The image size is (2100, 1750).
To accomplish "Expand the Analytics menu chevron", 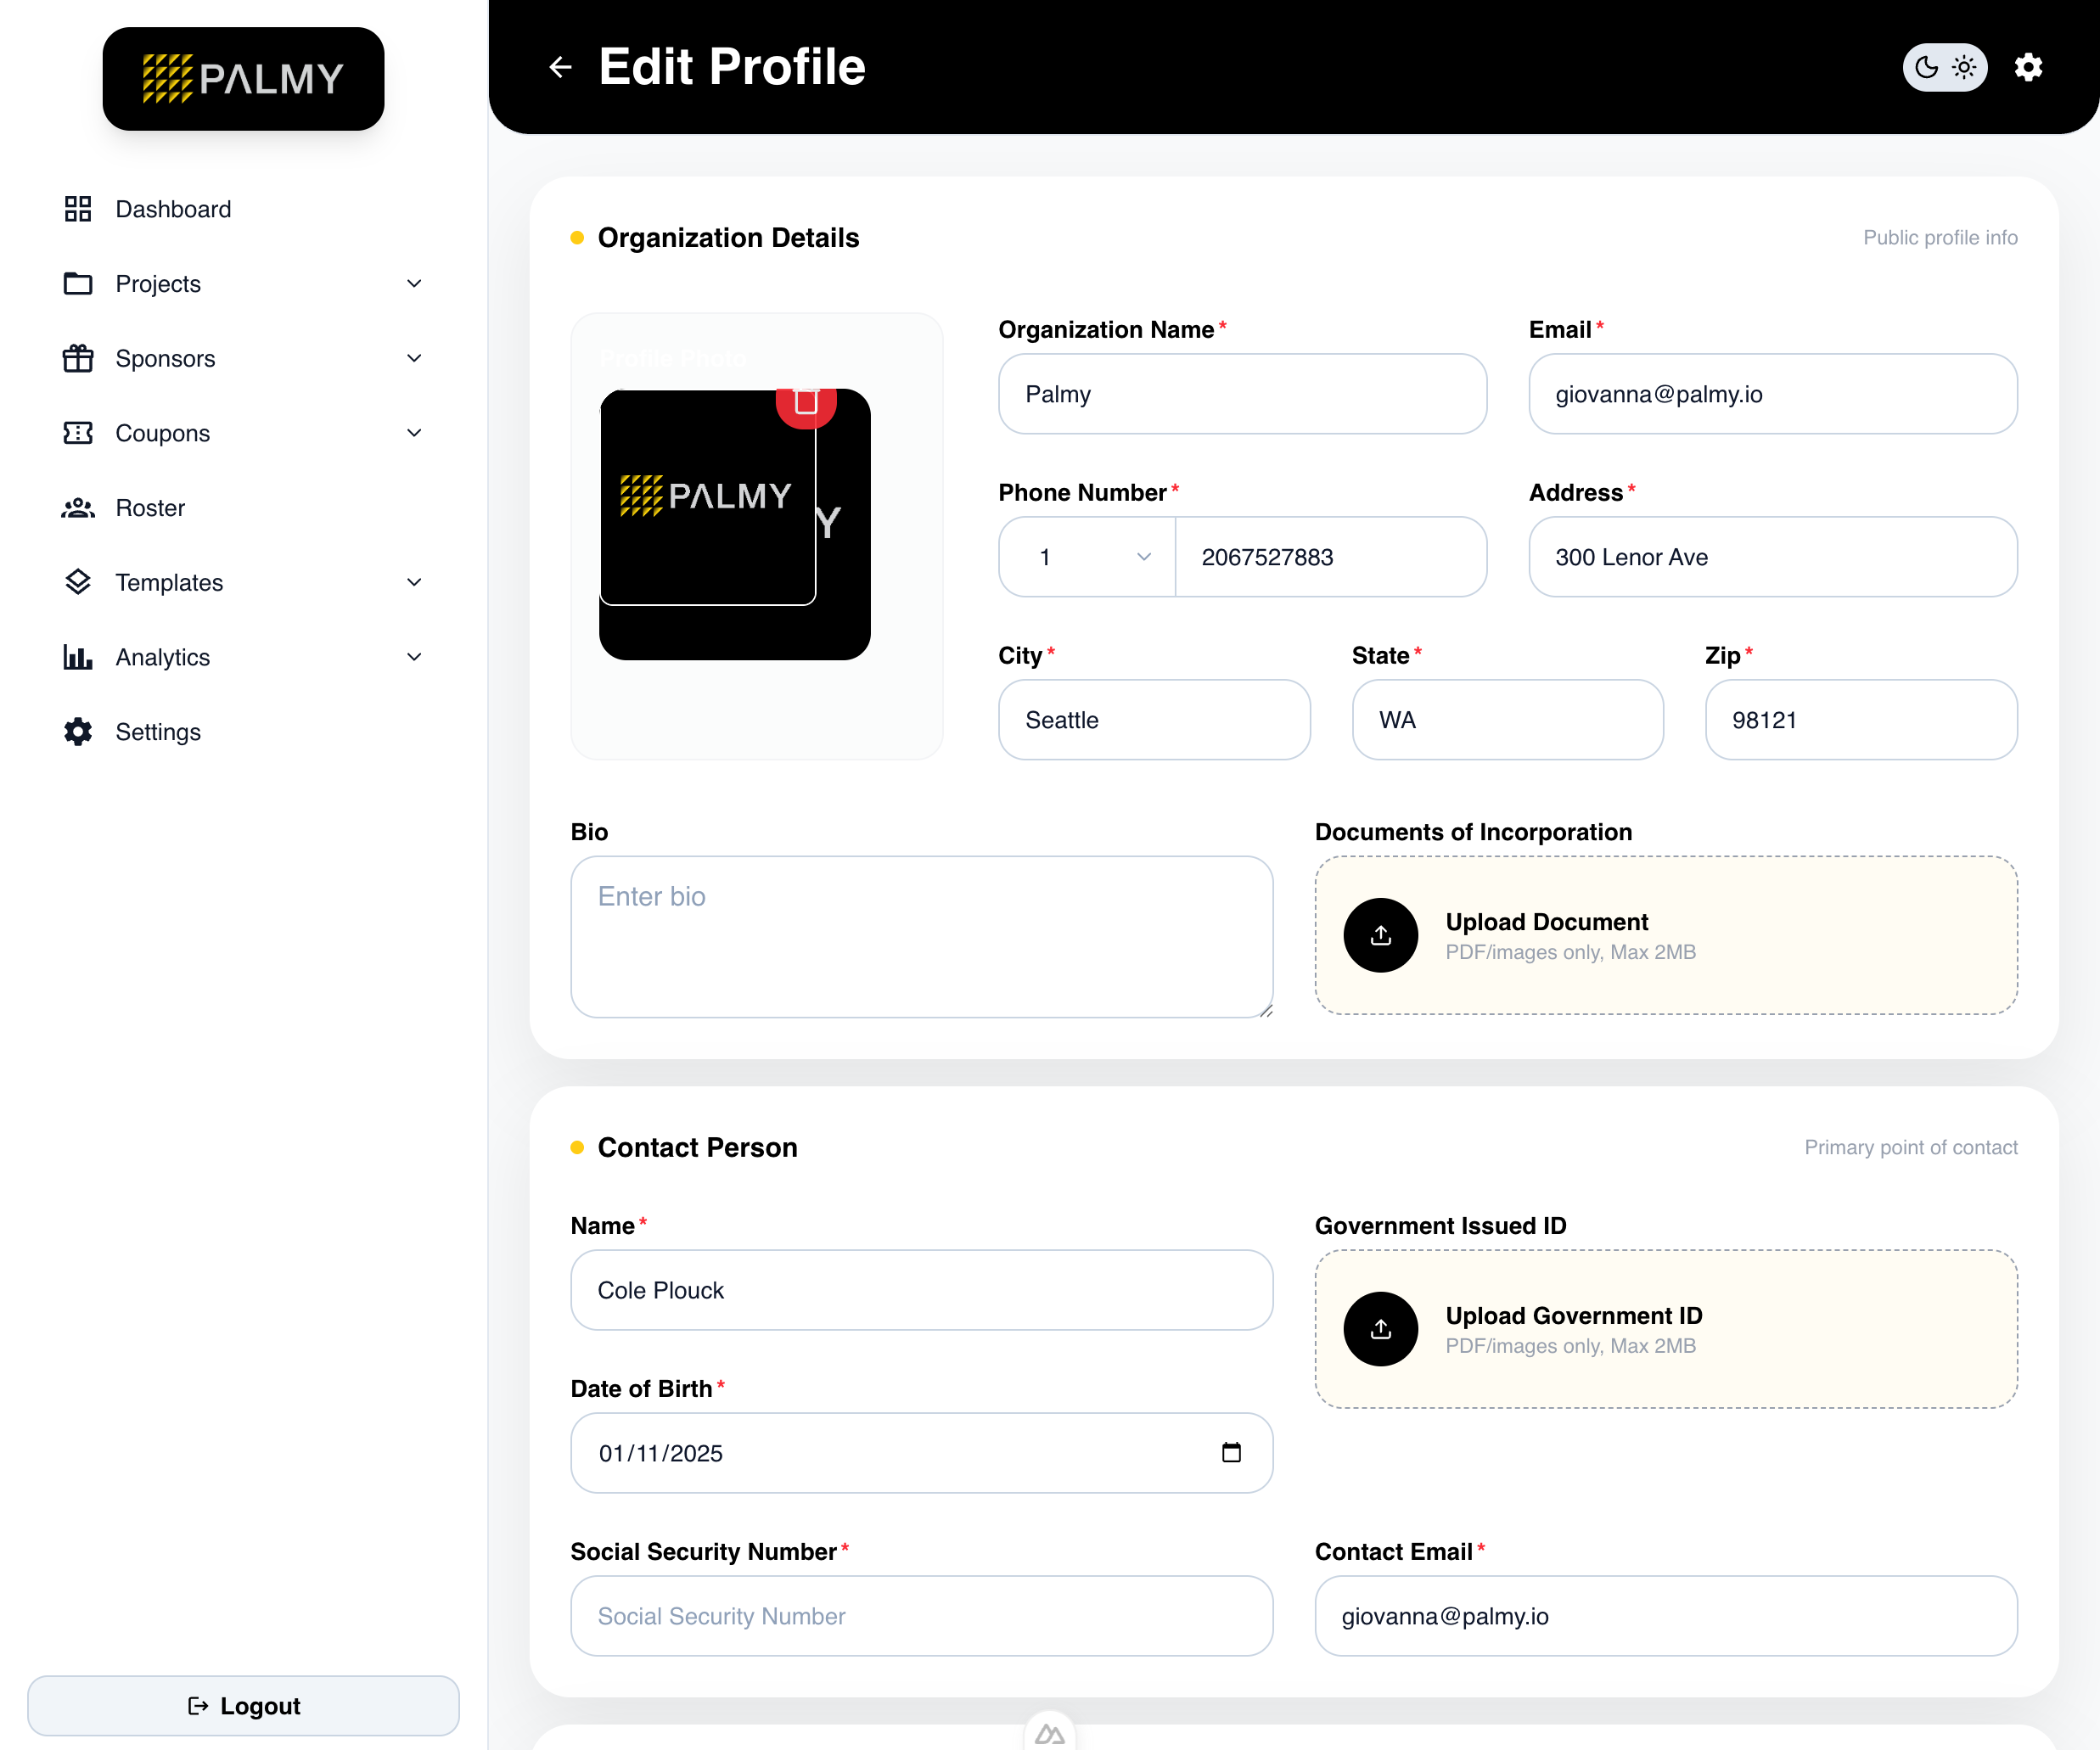I will coord(414,657).
